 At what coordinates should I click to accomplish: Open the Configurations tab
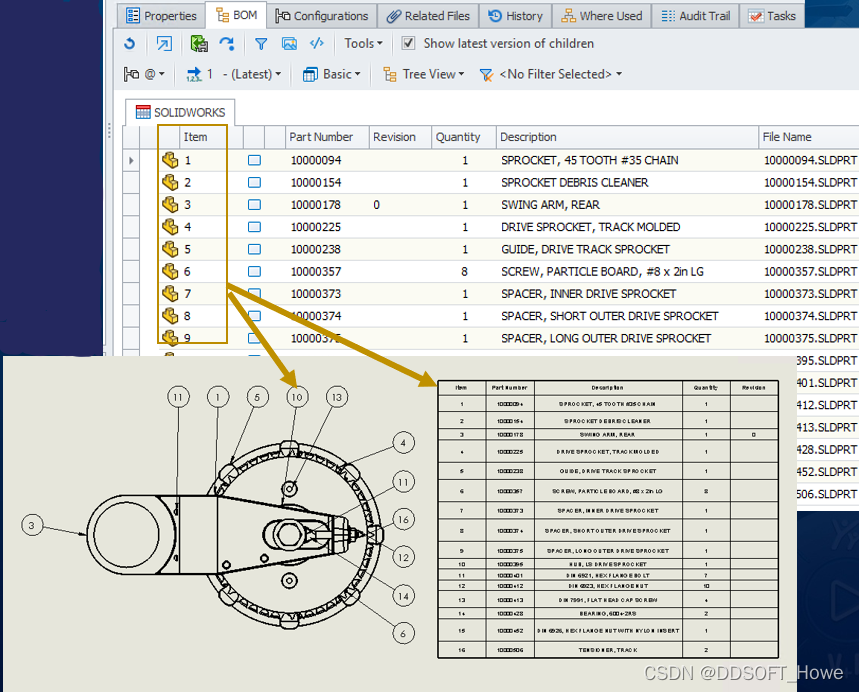pos(322,16)
